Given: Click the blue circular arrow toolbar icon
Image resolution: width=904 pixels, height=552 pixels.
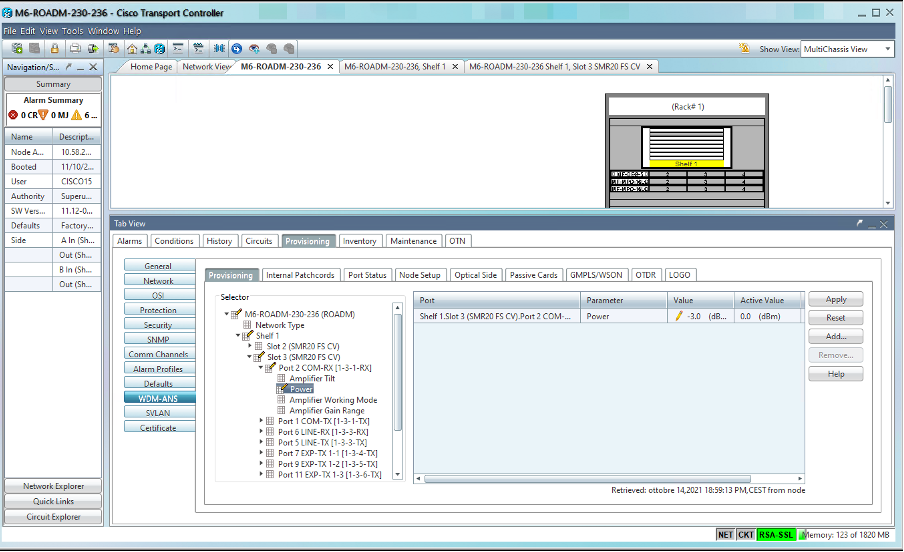Looking at the screenshot, I should pos(236,49).
